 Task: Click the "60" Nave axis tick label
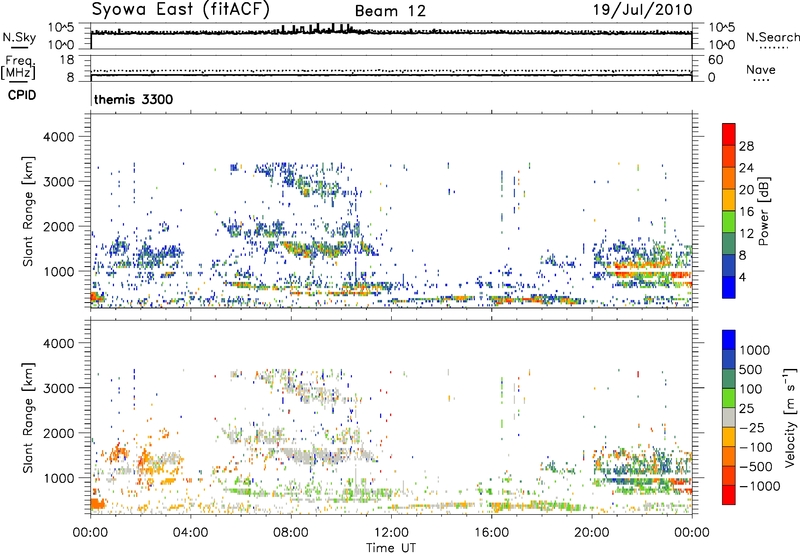(x=715, y=60)
